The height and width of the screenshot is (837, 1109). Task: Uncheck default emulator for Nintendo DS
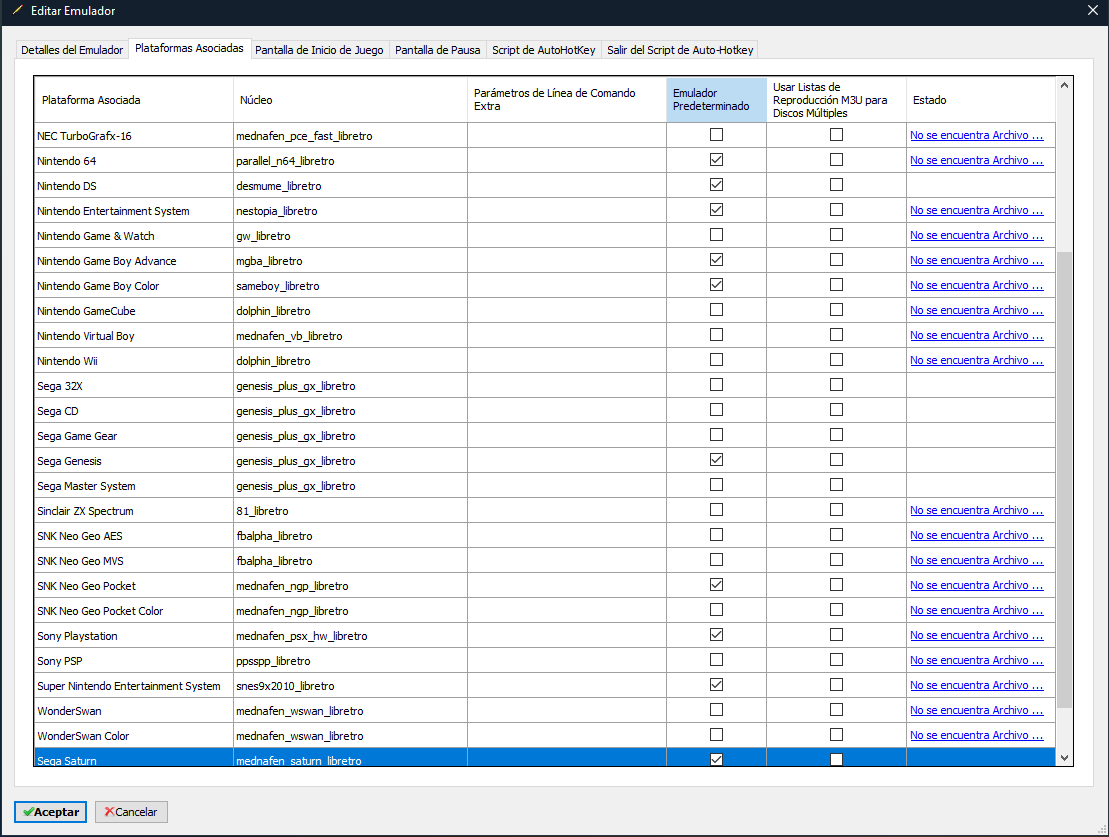716,185
